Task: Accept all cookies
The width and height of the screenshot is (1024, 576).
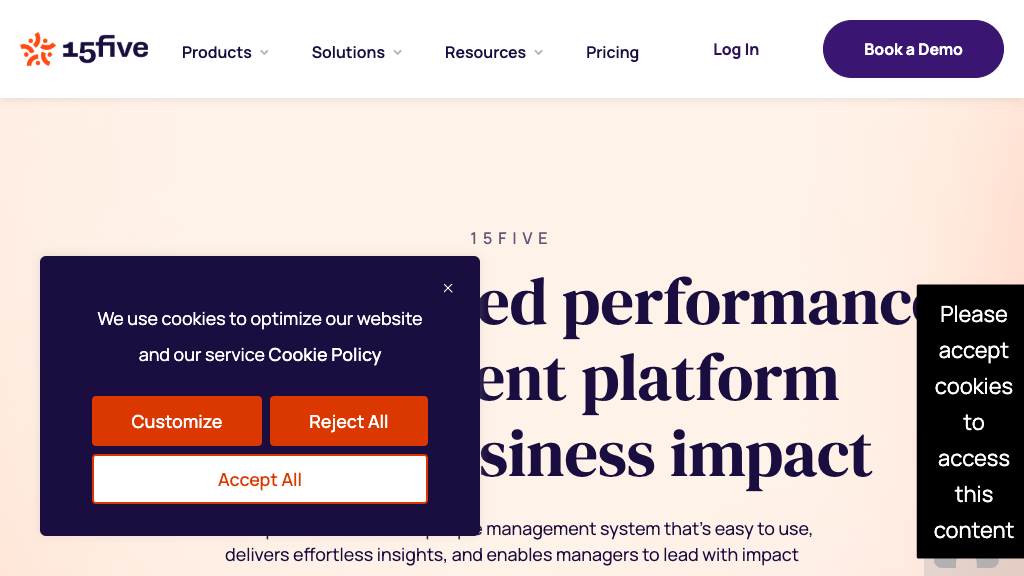Action: tap(260, 480)
